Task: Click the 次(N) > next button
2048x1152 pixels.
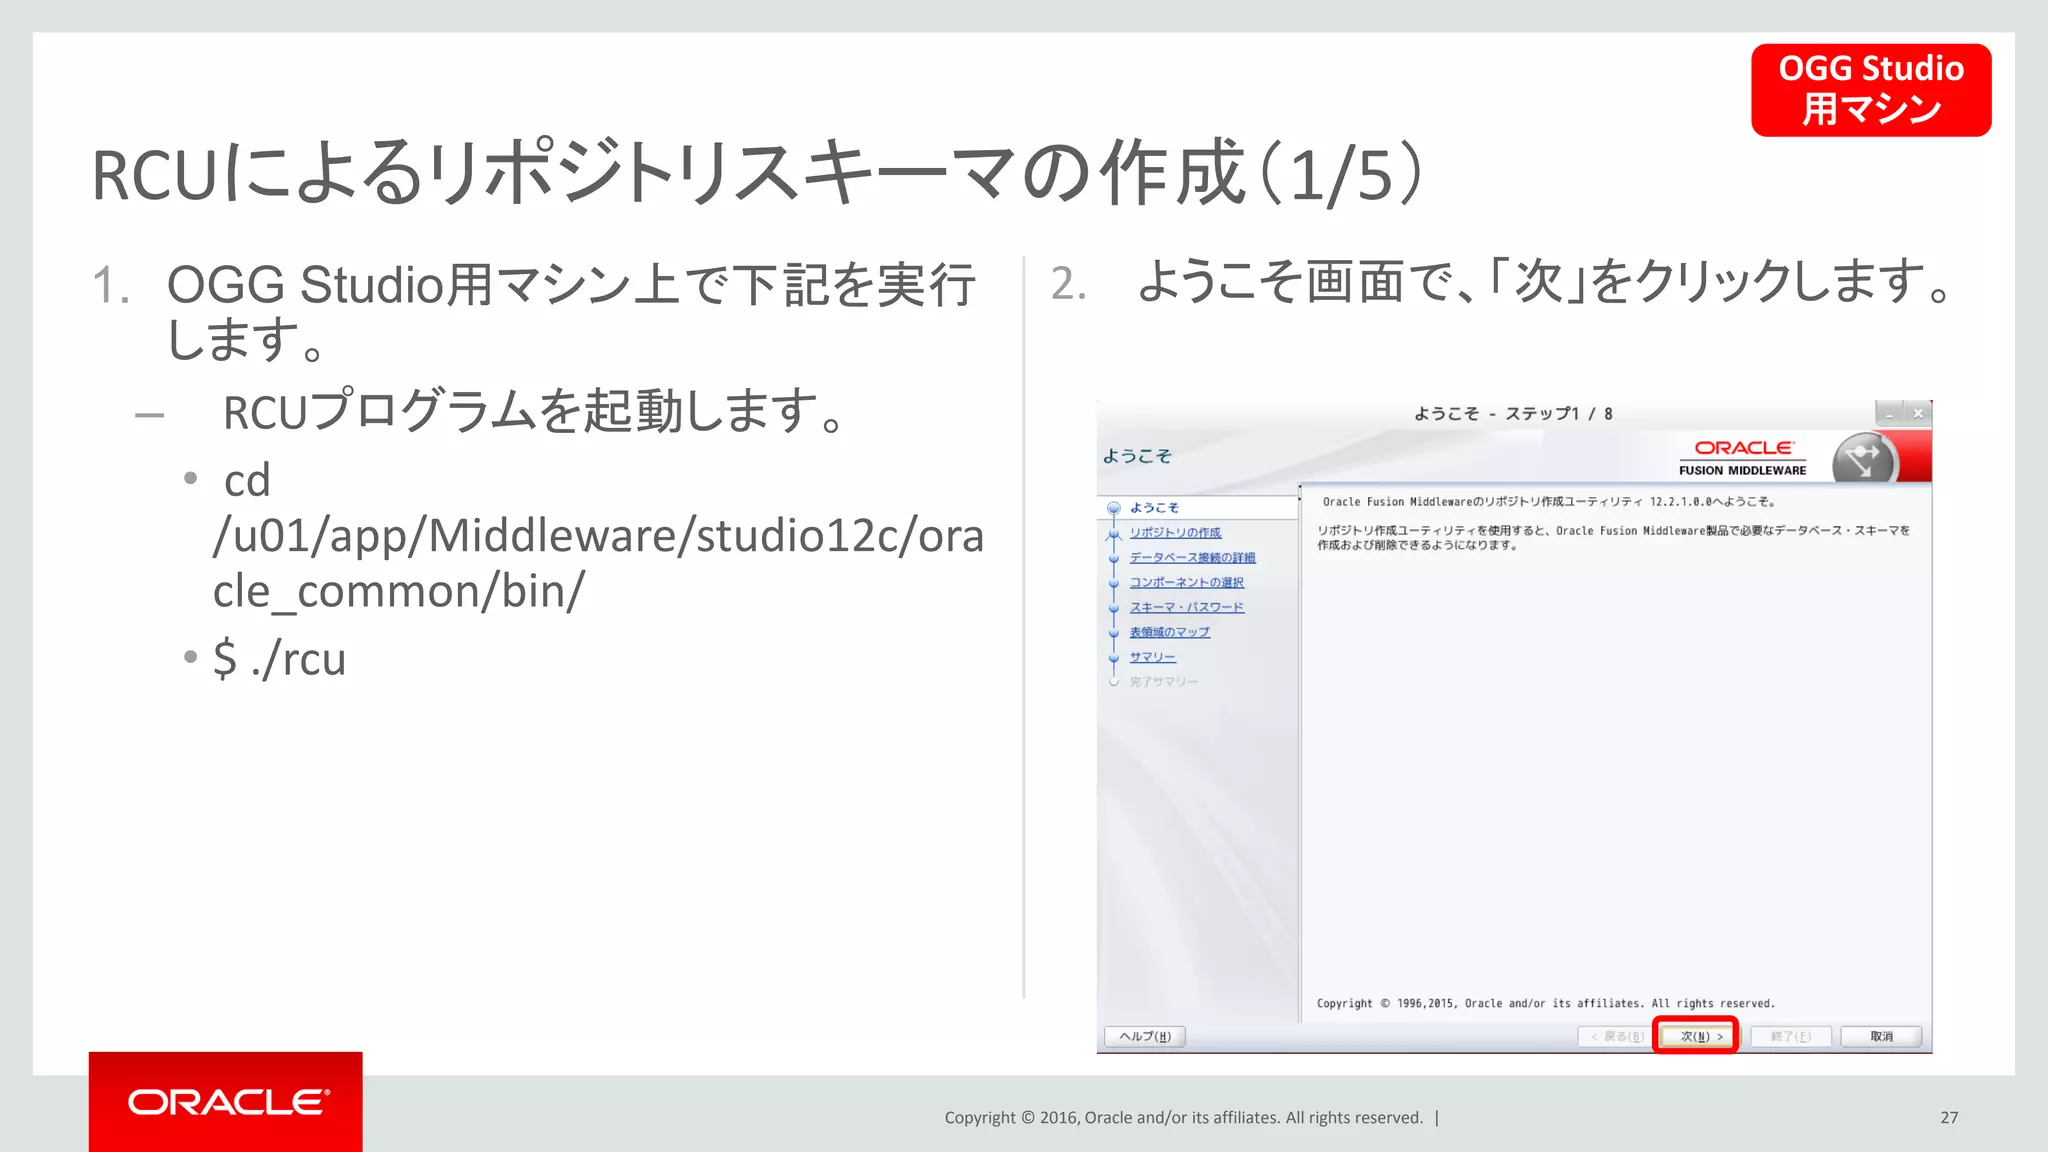Action: click(1699, 1036)
